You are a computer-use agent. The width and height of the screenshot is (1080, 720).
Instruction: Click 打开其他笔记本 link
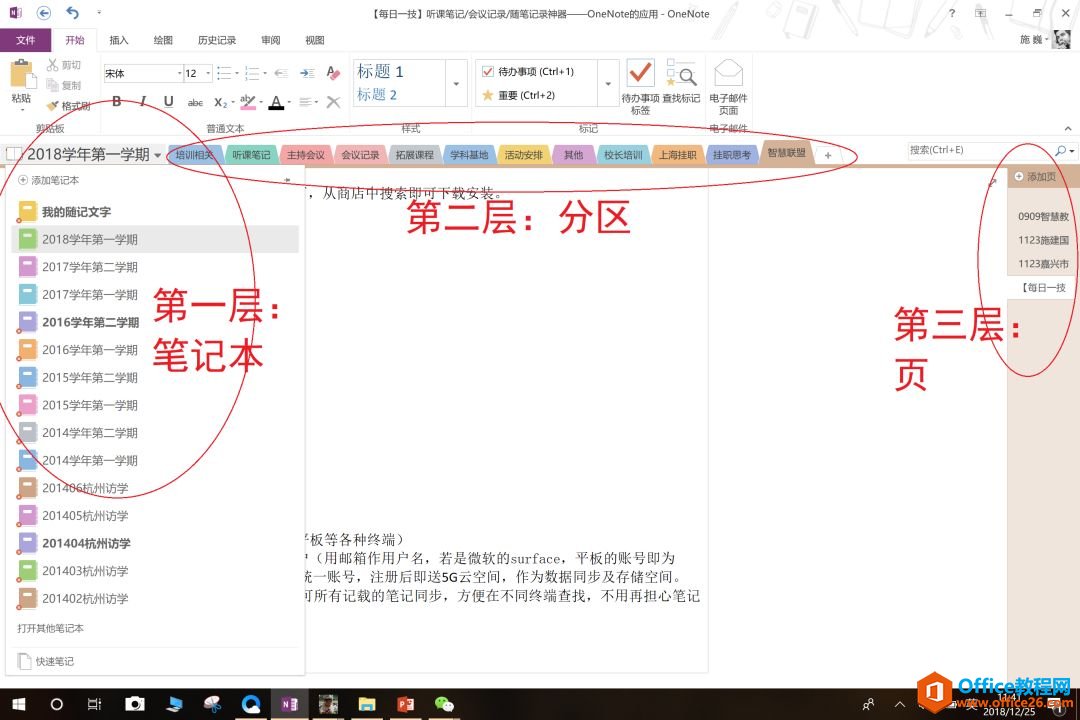click(51, 628)
